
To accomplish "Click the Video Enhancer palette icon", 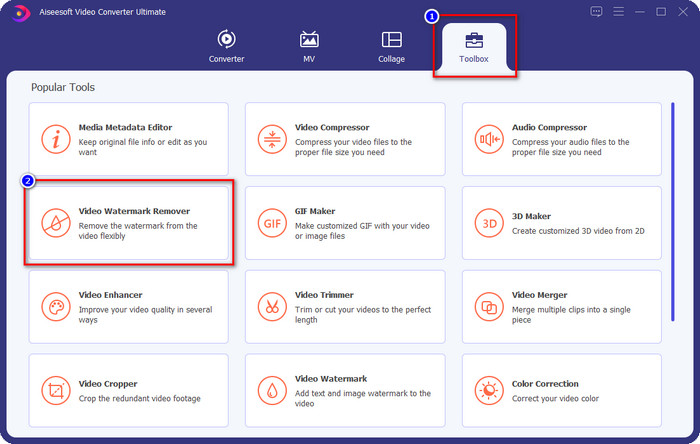I will [x=54, y=306].
